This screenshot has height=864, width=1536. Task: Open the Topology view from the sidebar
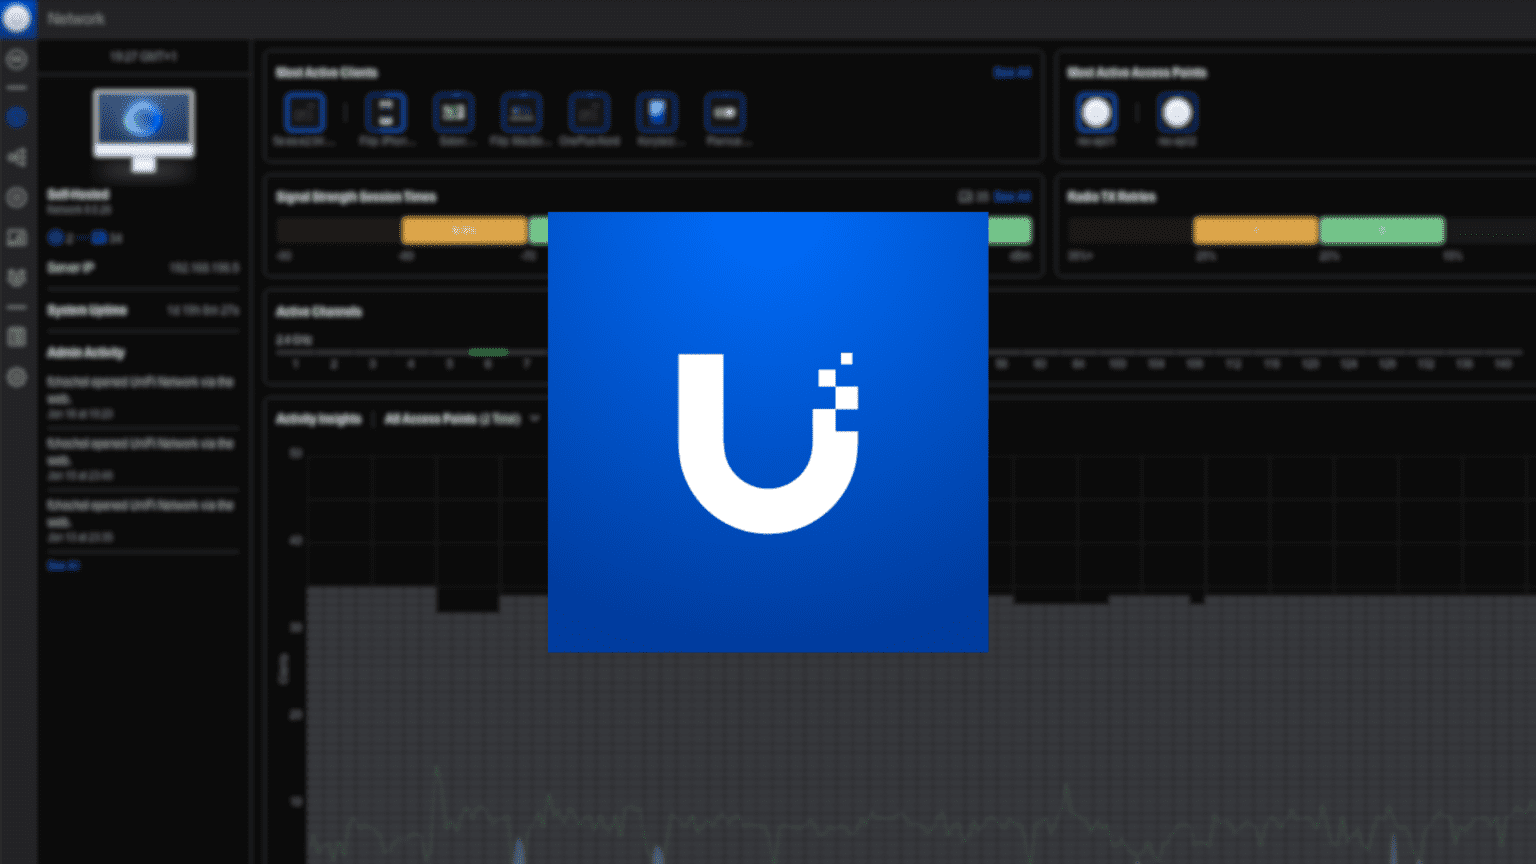click(x=16, y=157)
